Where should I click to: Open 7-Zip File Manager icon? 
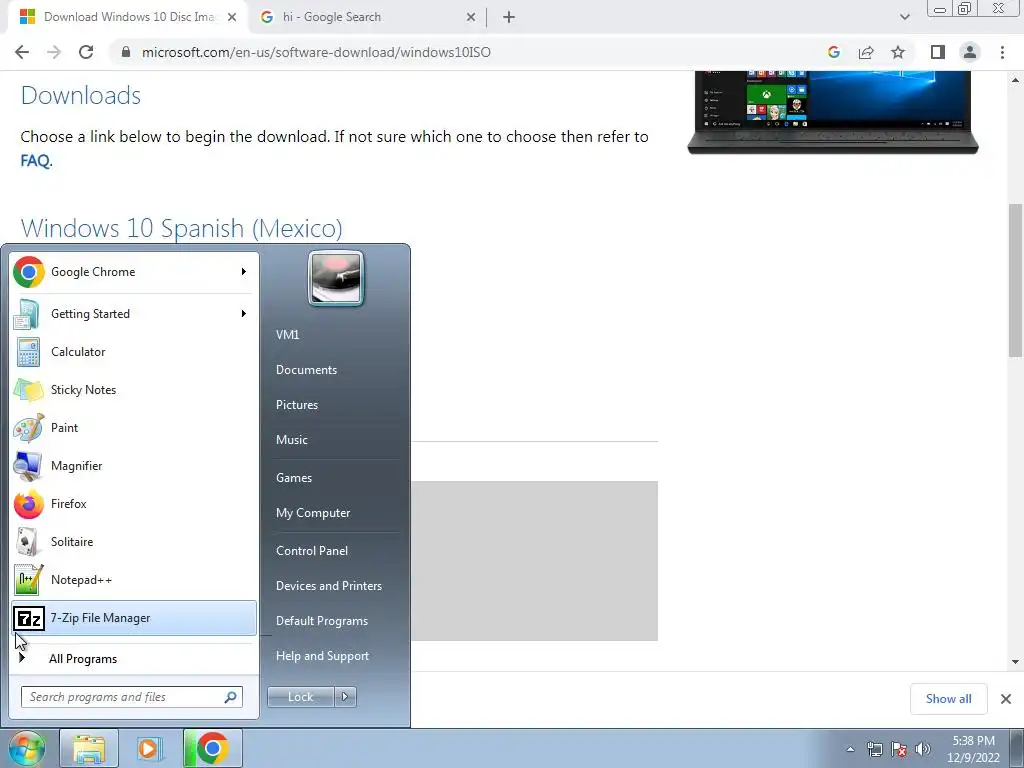(x=28, y=618)
